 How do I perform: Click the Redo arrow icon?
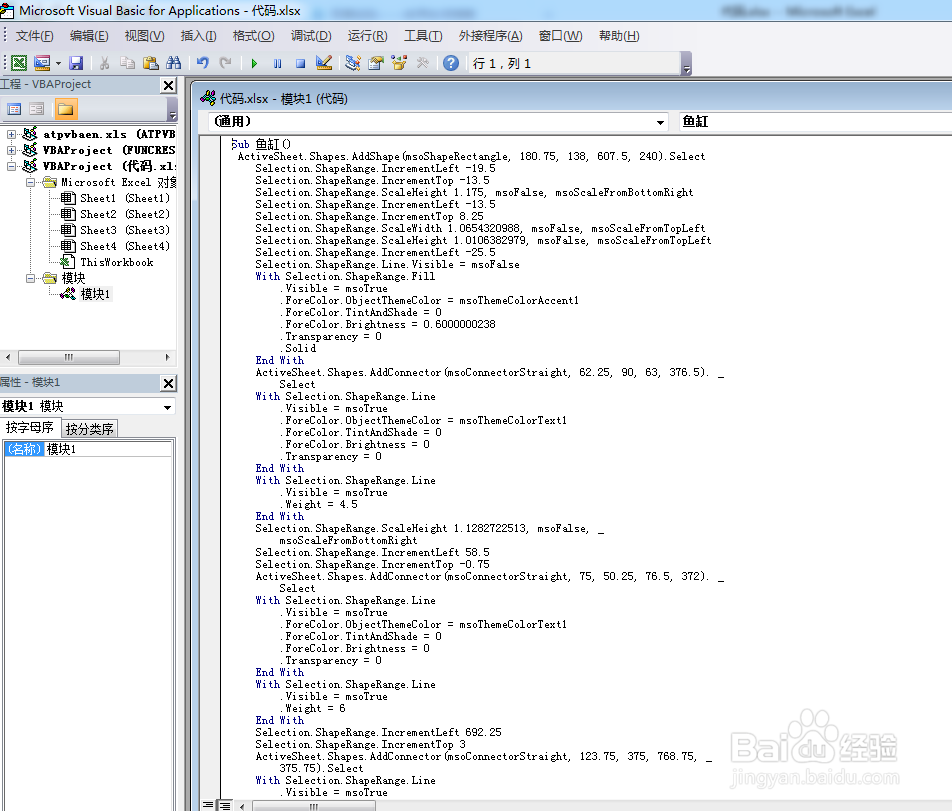(226, 63)
